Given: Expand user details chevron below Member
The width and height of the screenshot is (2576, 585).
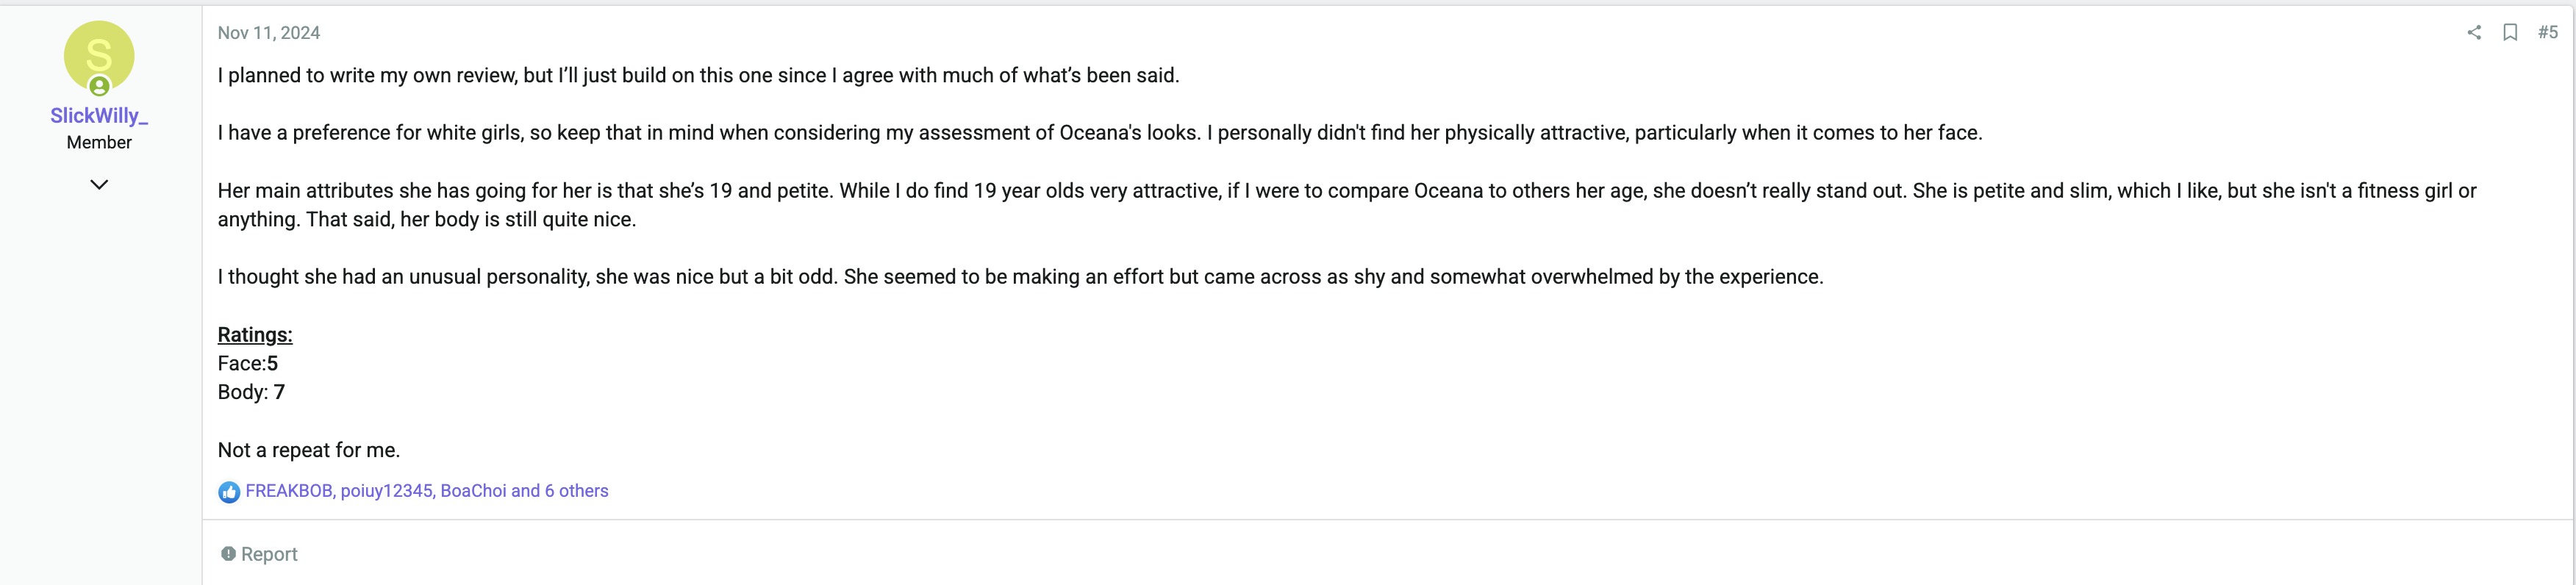Looking at the screenshot, I should (99, 184).
